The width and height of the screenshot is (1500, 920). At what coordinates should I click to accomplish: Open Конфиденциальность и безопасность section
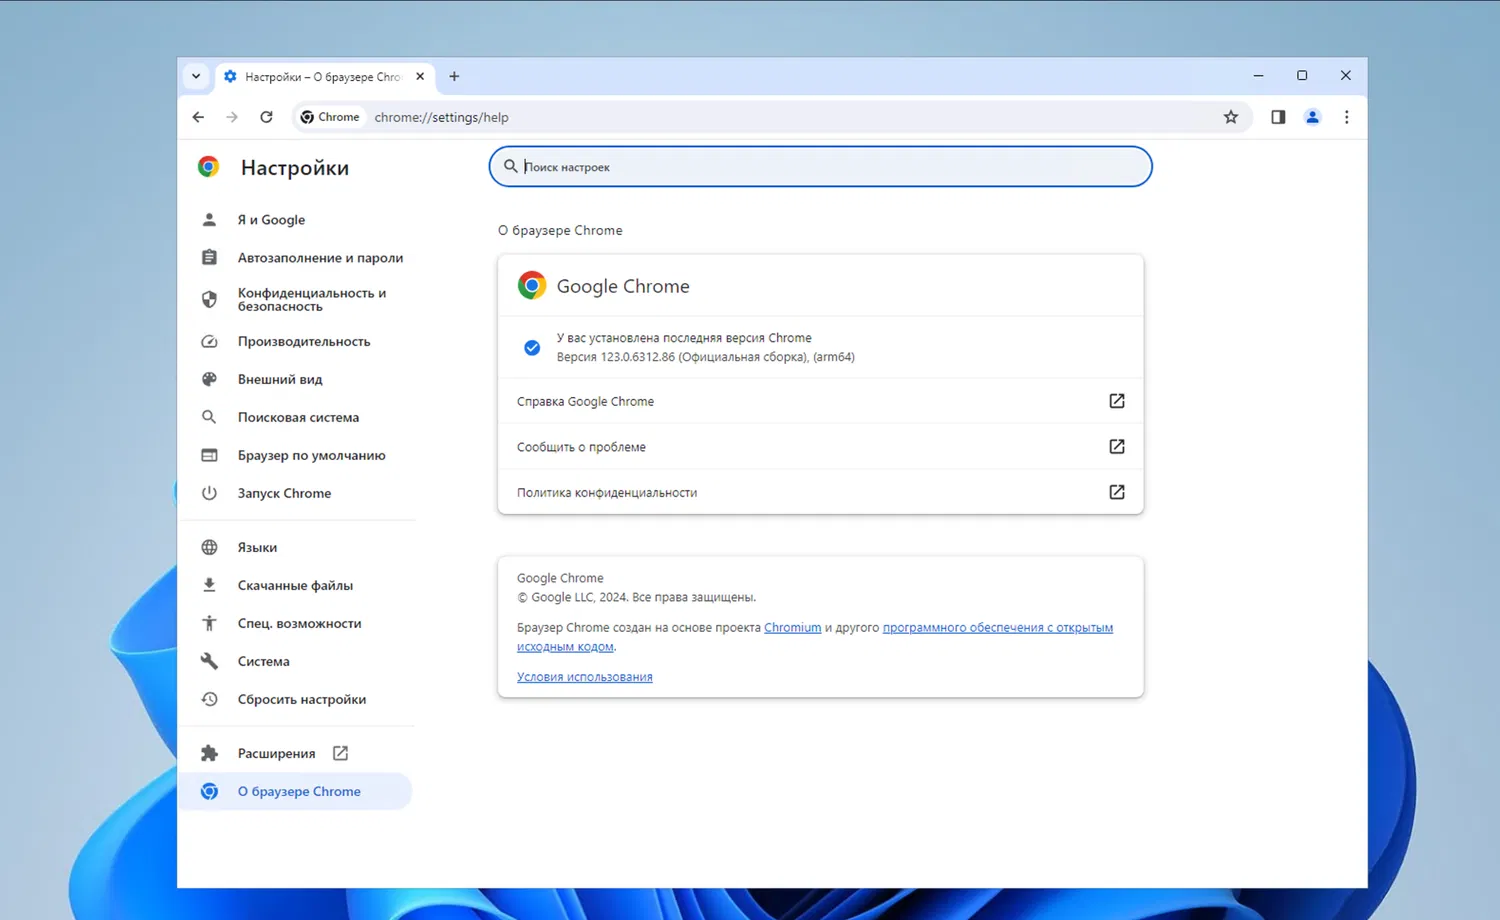point(312,299)
